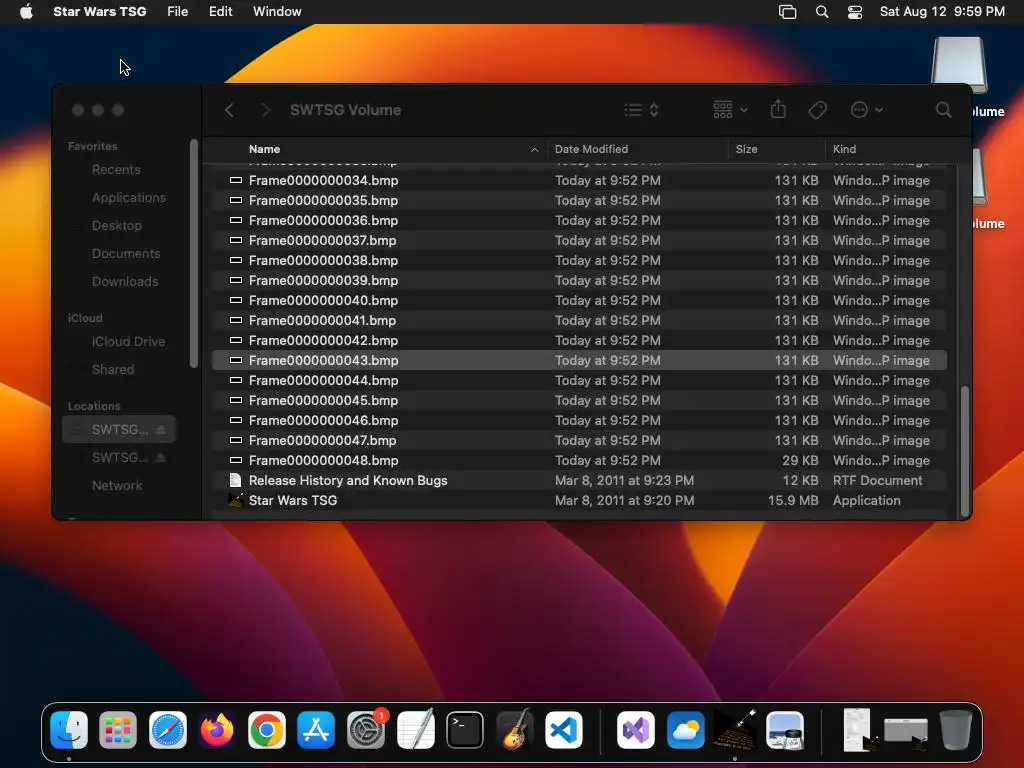
Task: Toggle sort direction chevron in Name column
Action: [534, 150]
